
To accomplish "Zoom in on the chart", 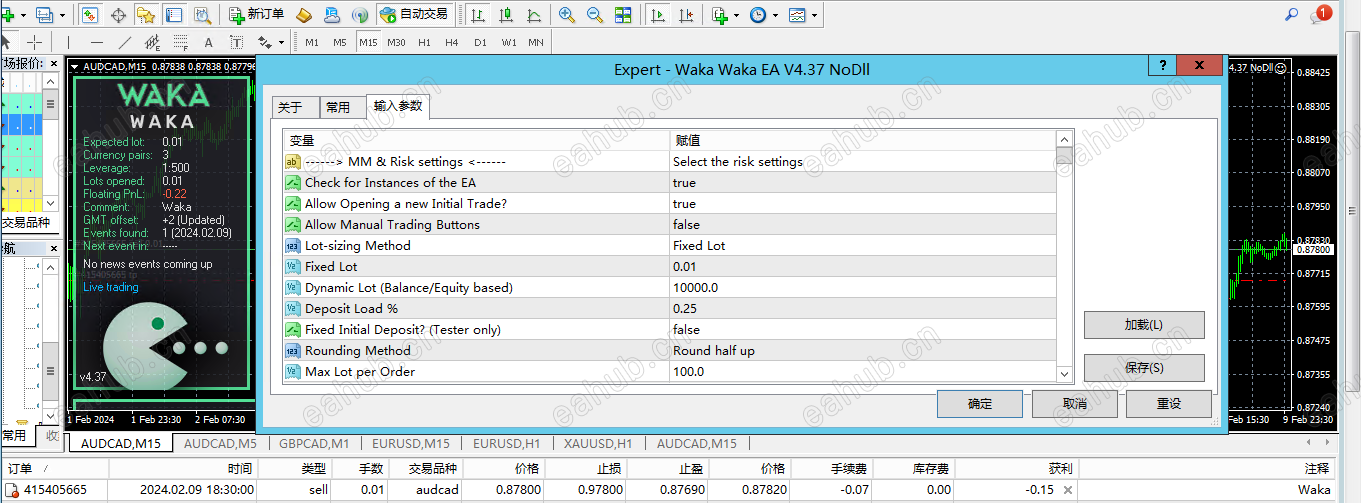I will pos(567,15).
